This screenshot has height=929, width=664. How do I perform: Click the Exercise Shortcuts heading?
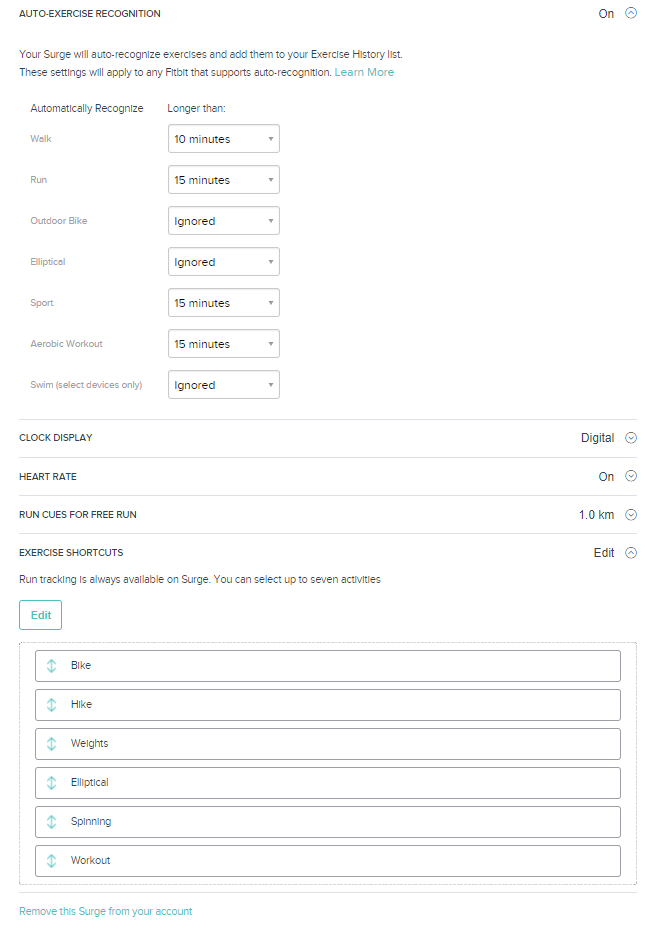(x=71, y=553)
